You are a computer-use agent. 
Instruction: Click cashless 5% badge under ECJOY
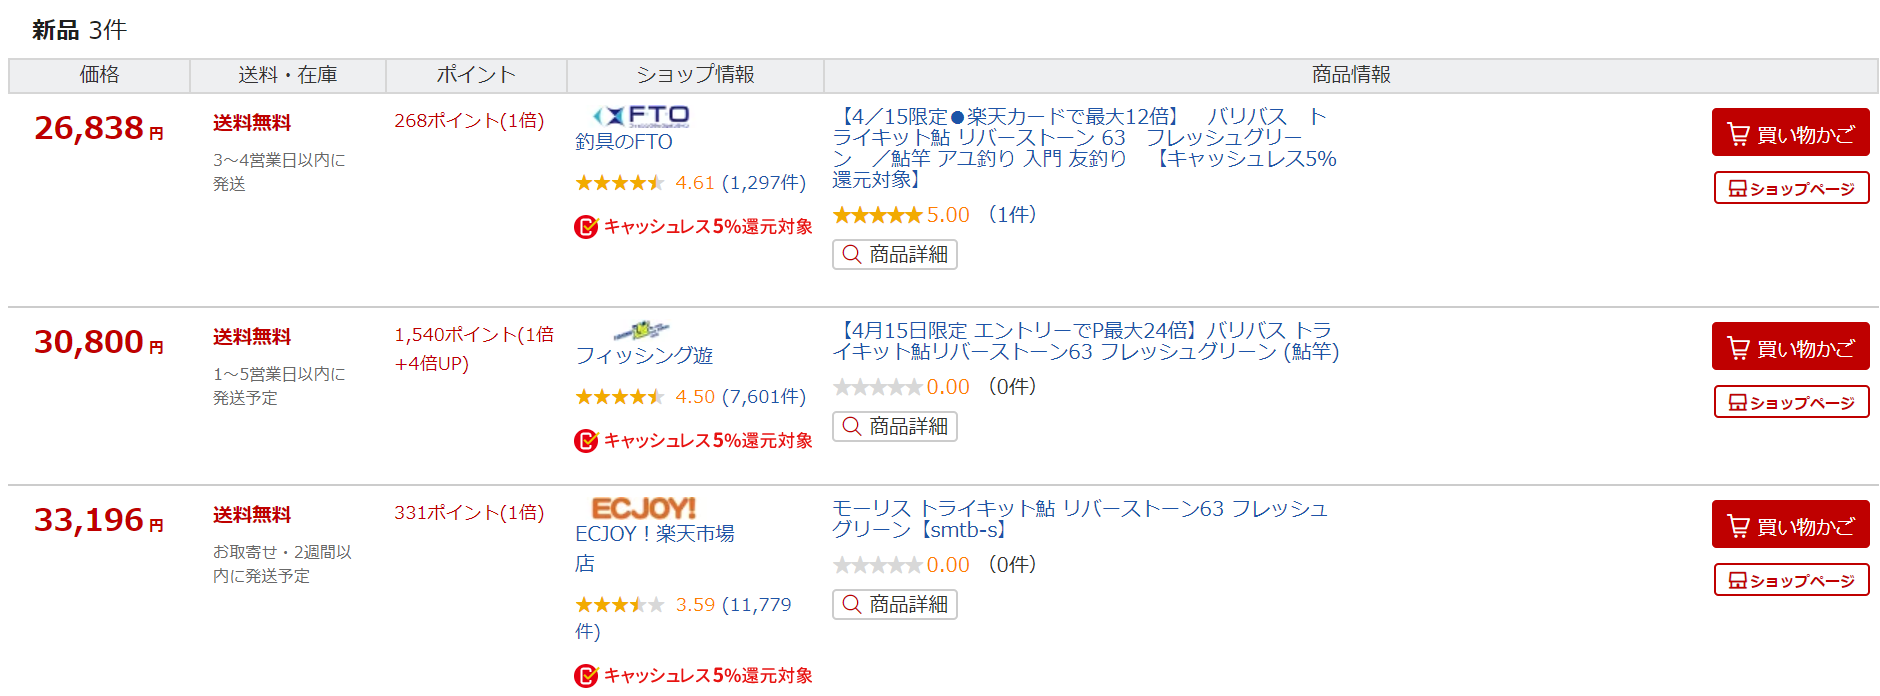coord(693,676)
